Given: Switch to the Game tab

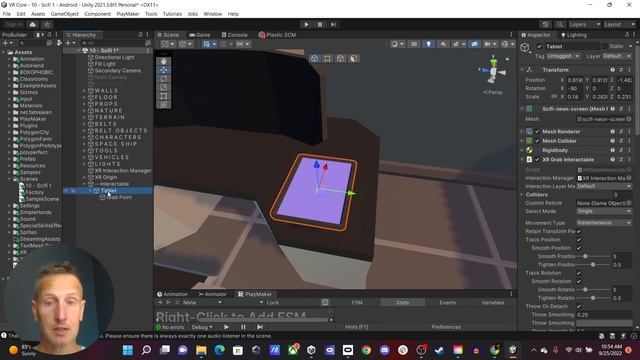Looking at the screenshot, I should [x=200, y=35].
